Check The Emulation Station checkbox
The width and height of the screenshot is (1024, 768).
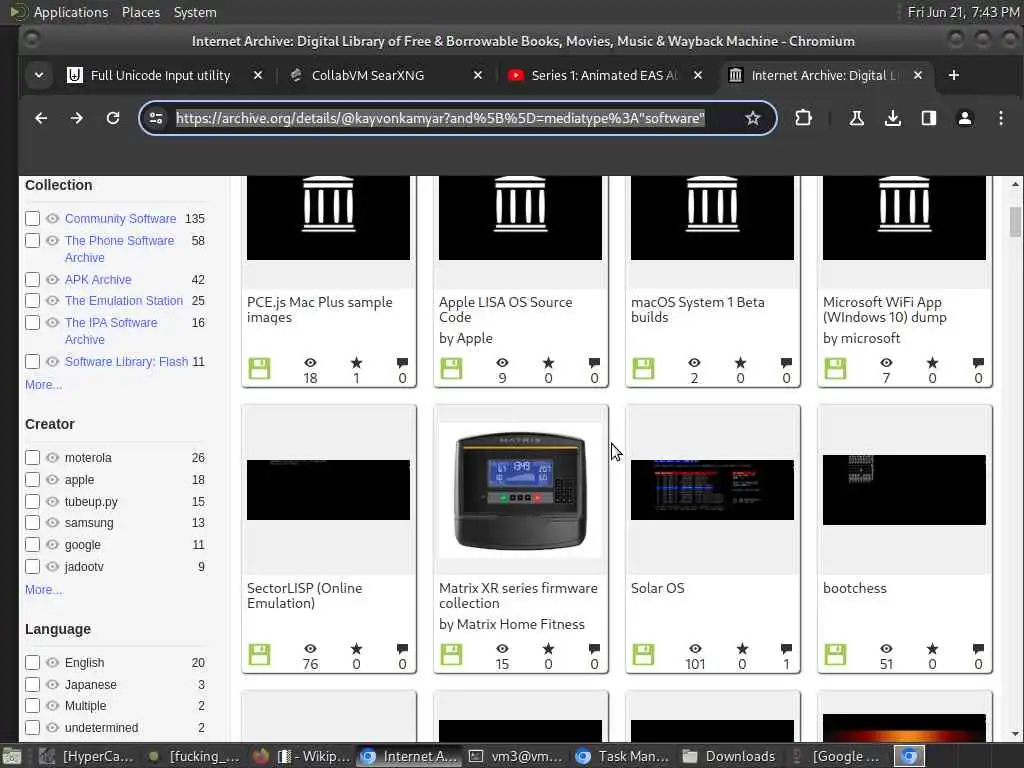[x=32, y=301]
